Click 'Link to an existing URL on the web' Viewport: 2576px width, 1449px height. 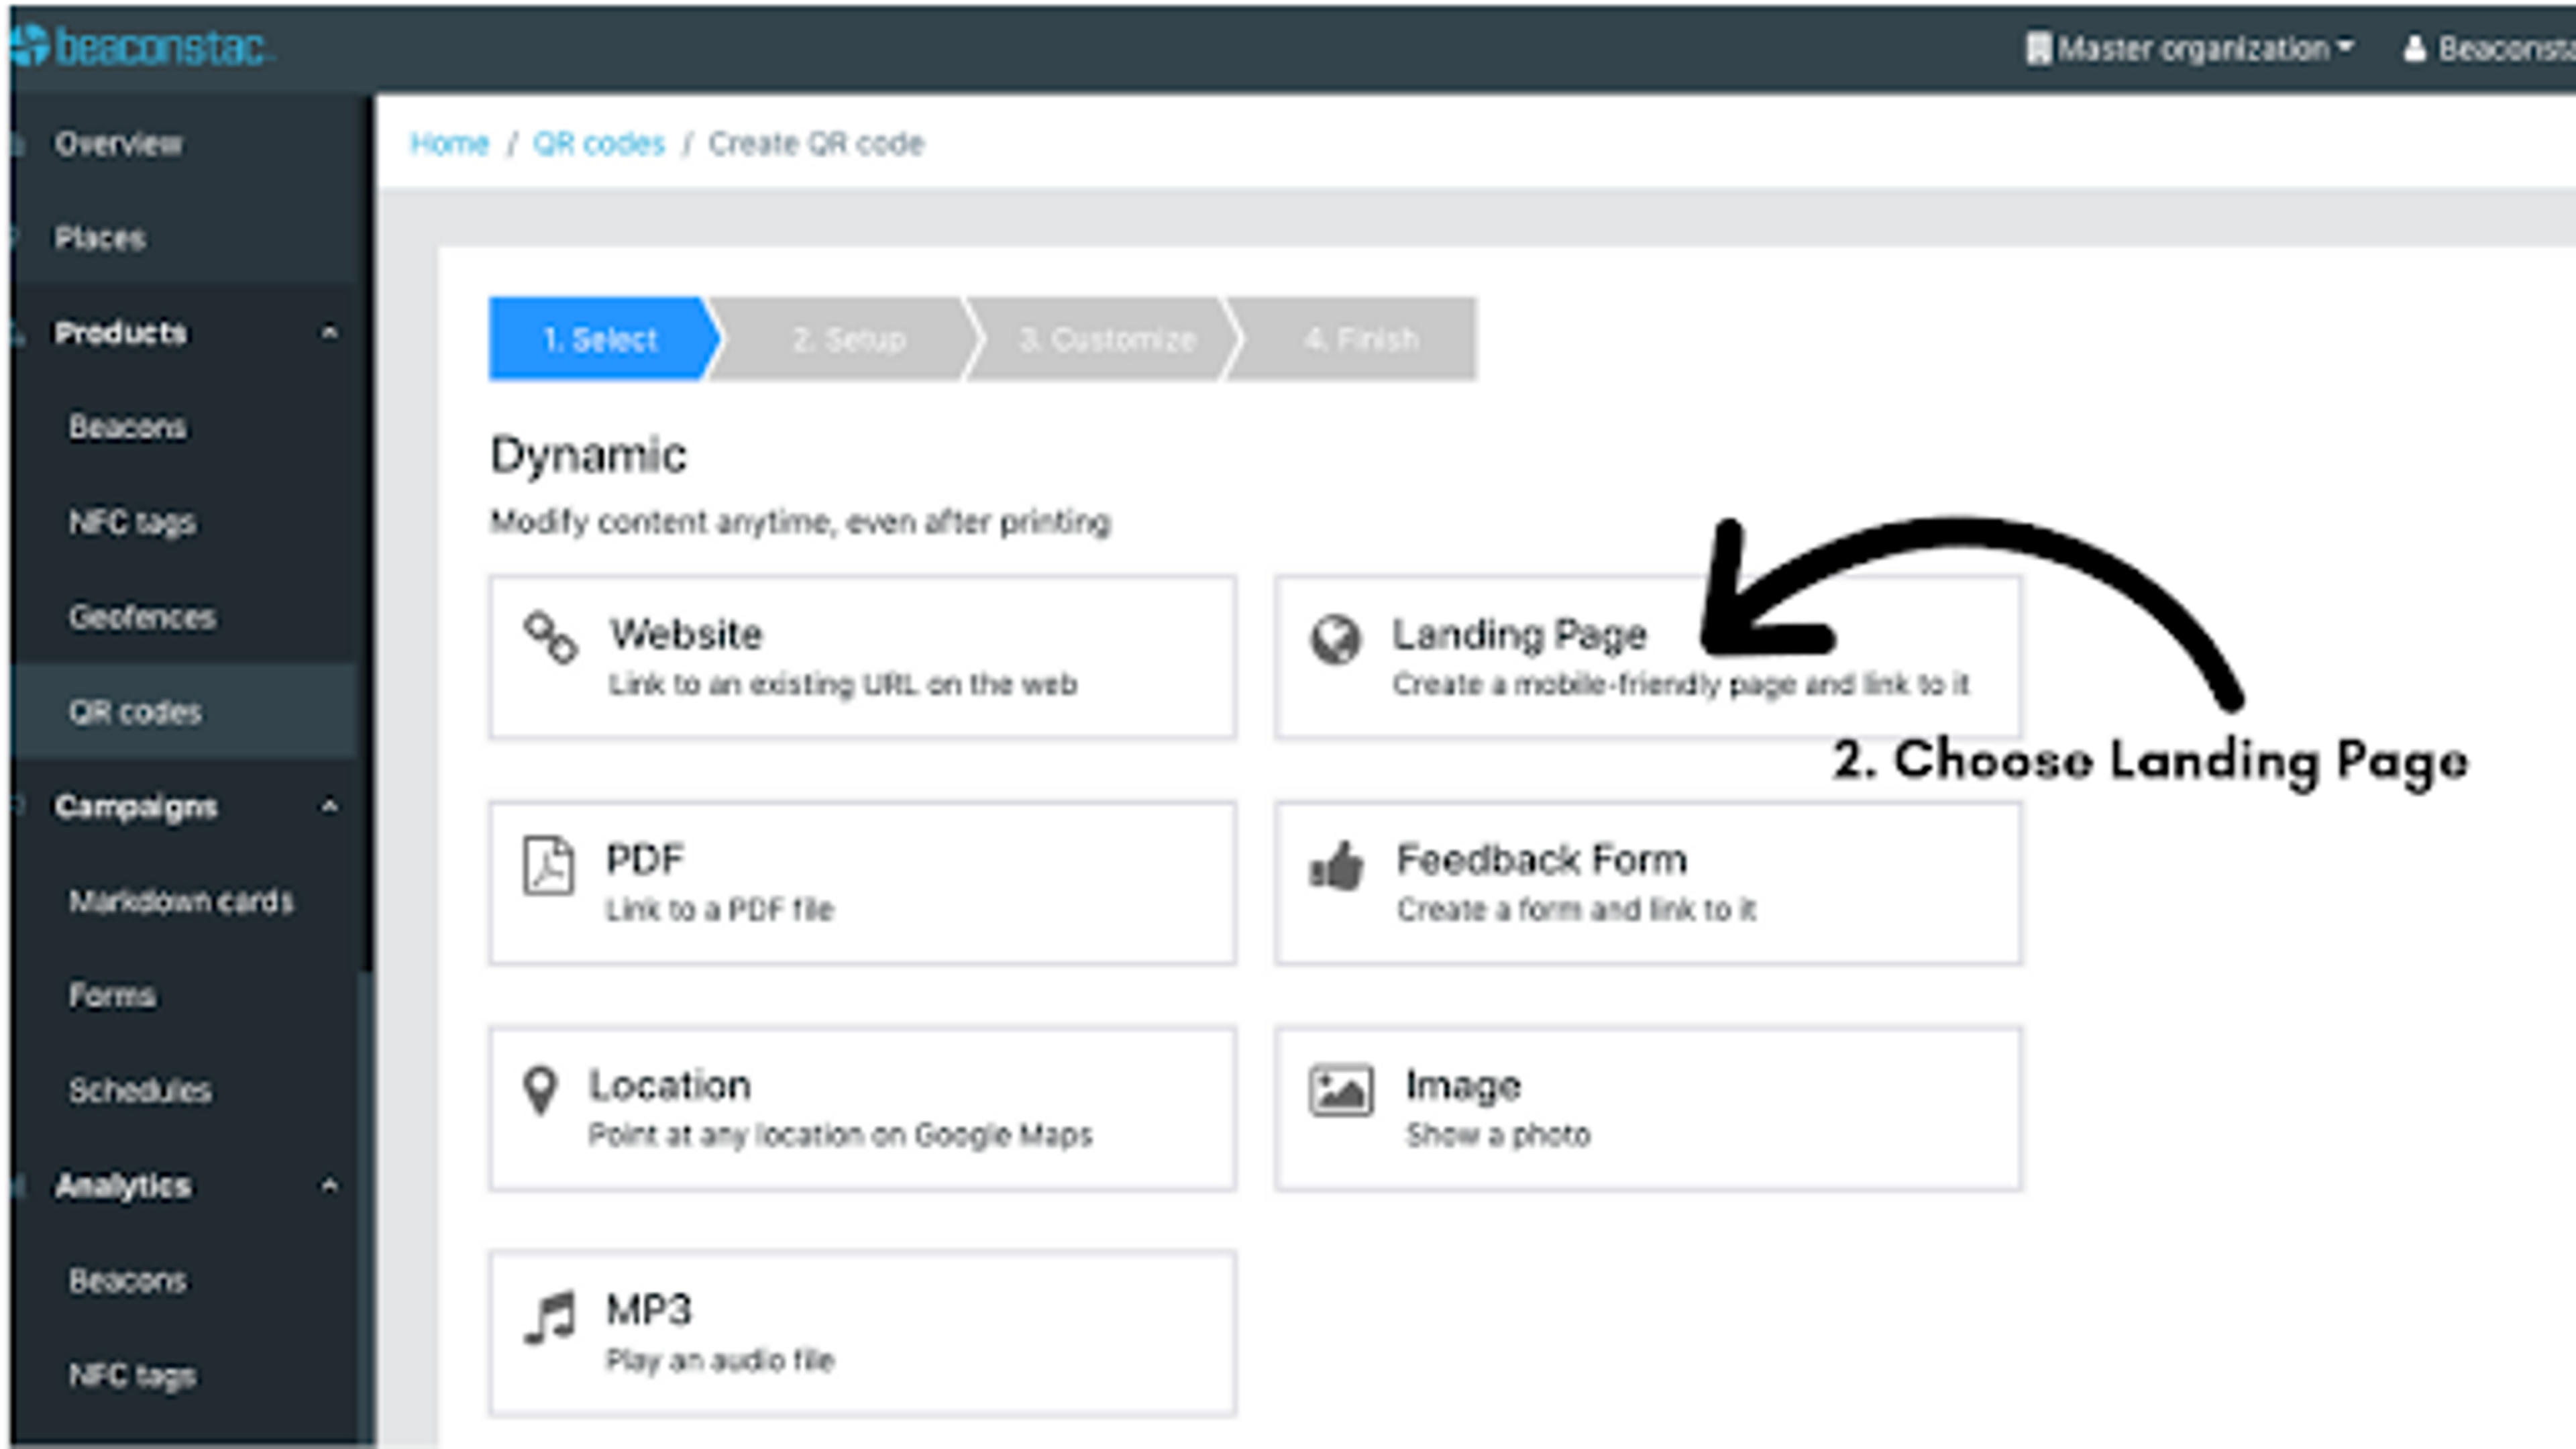tap(843, 685)
